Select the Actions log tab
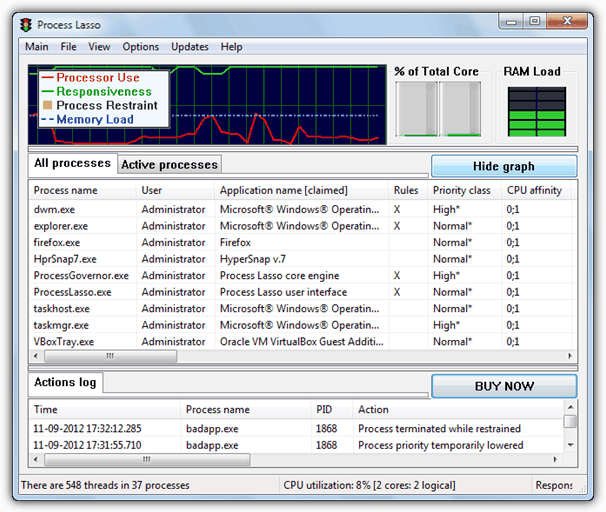Image resolution: width=606 pixels, height=512 pixels. coord(64,382)
